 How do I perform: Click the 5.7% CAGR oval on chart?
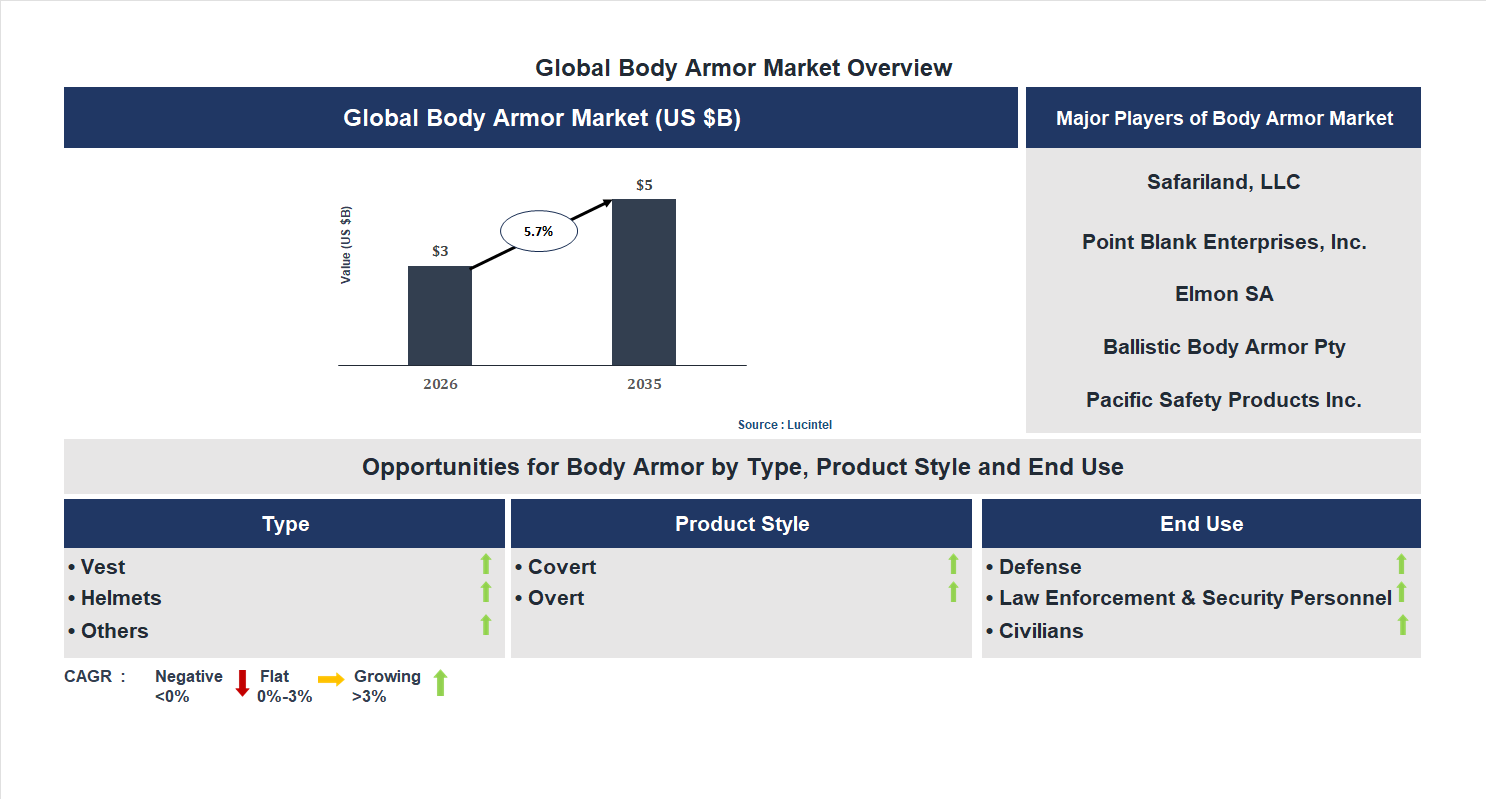[x=538, y=230]
